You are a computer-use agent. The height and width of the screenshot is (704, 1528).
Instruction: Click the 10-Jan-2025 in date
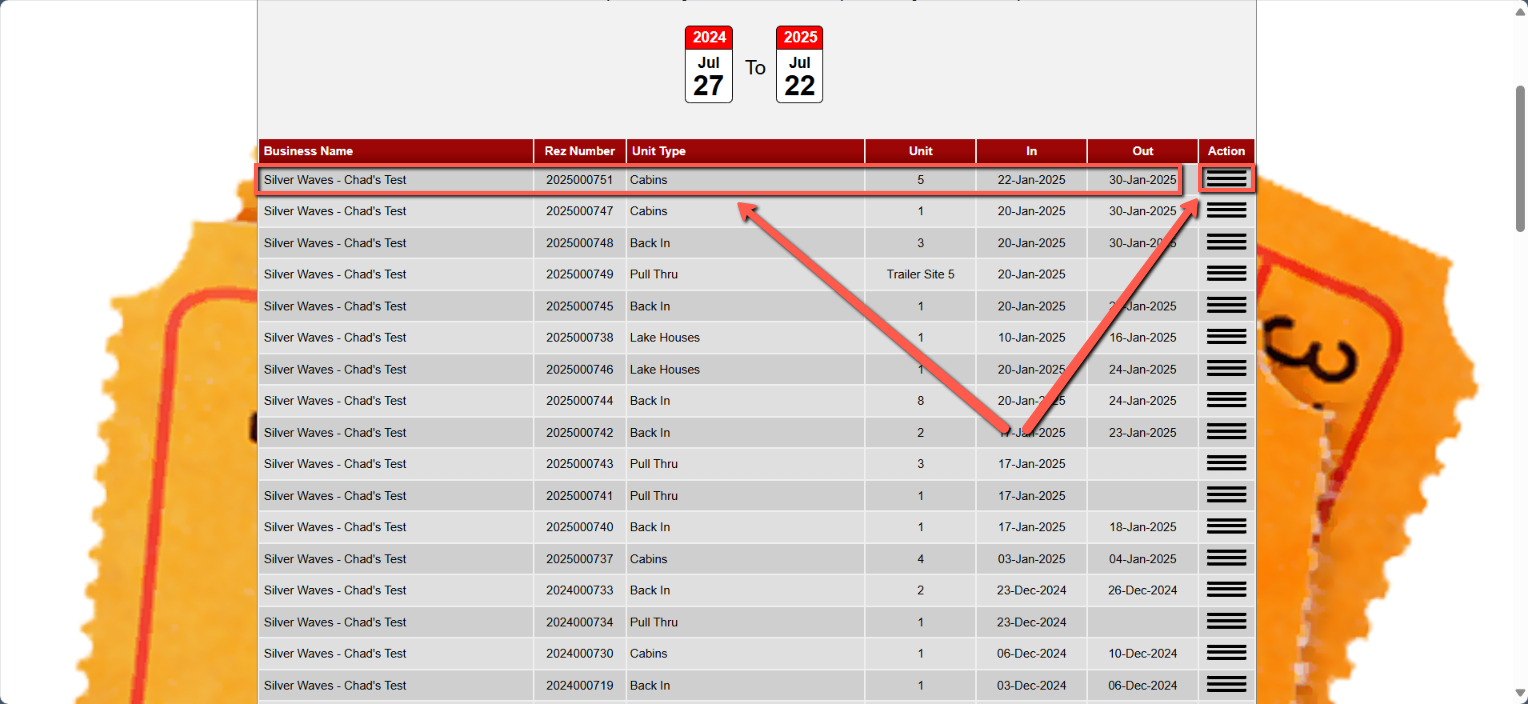[x=1032, y=337]
